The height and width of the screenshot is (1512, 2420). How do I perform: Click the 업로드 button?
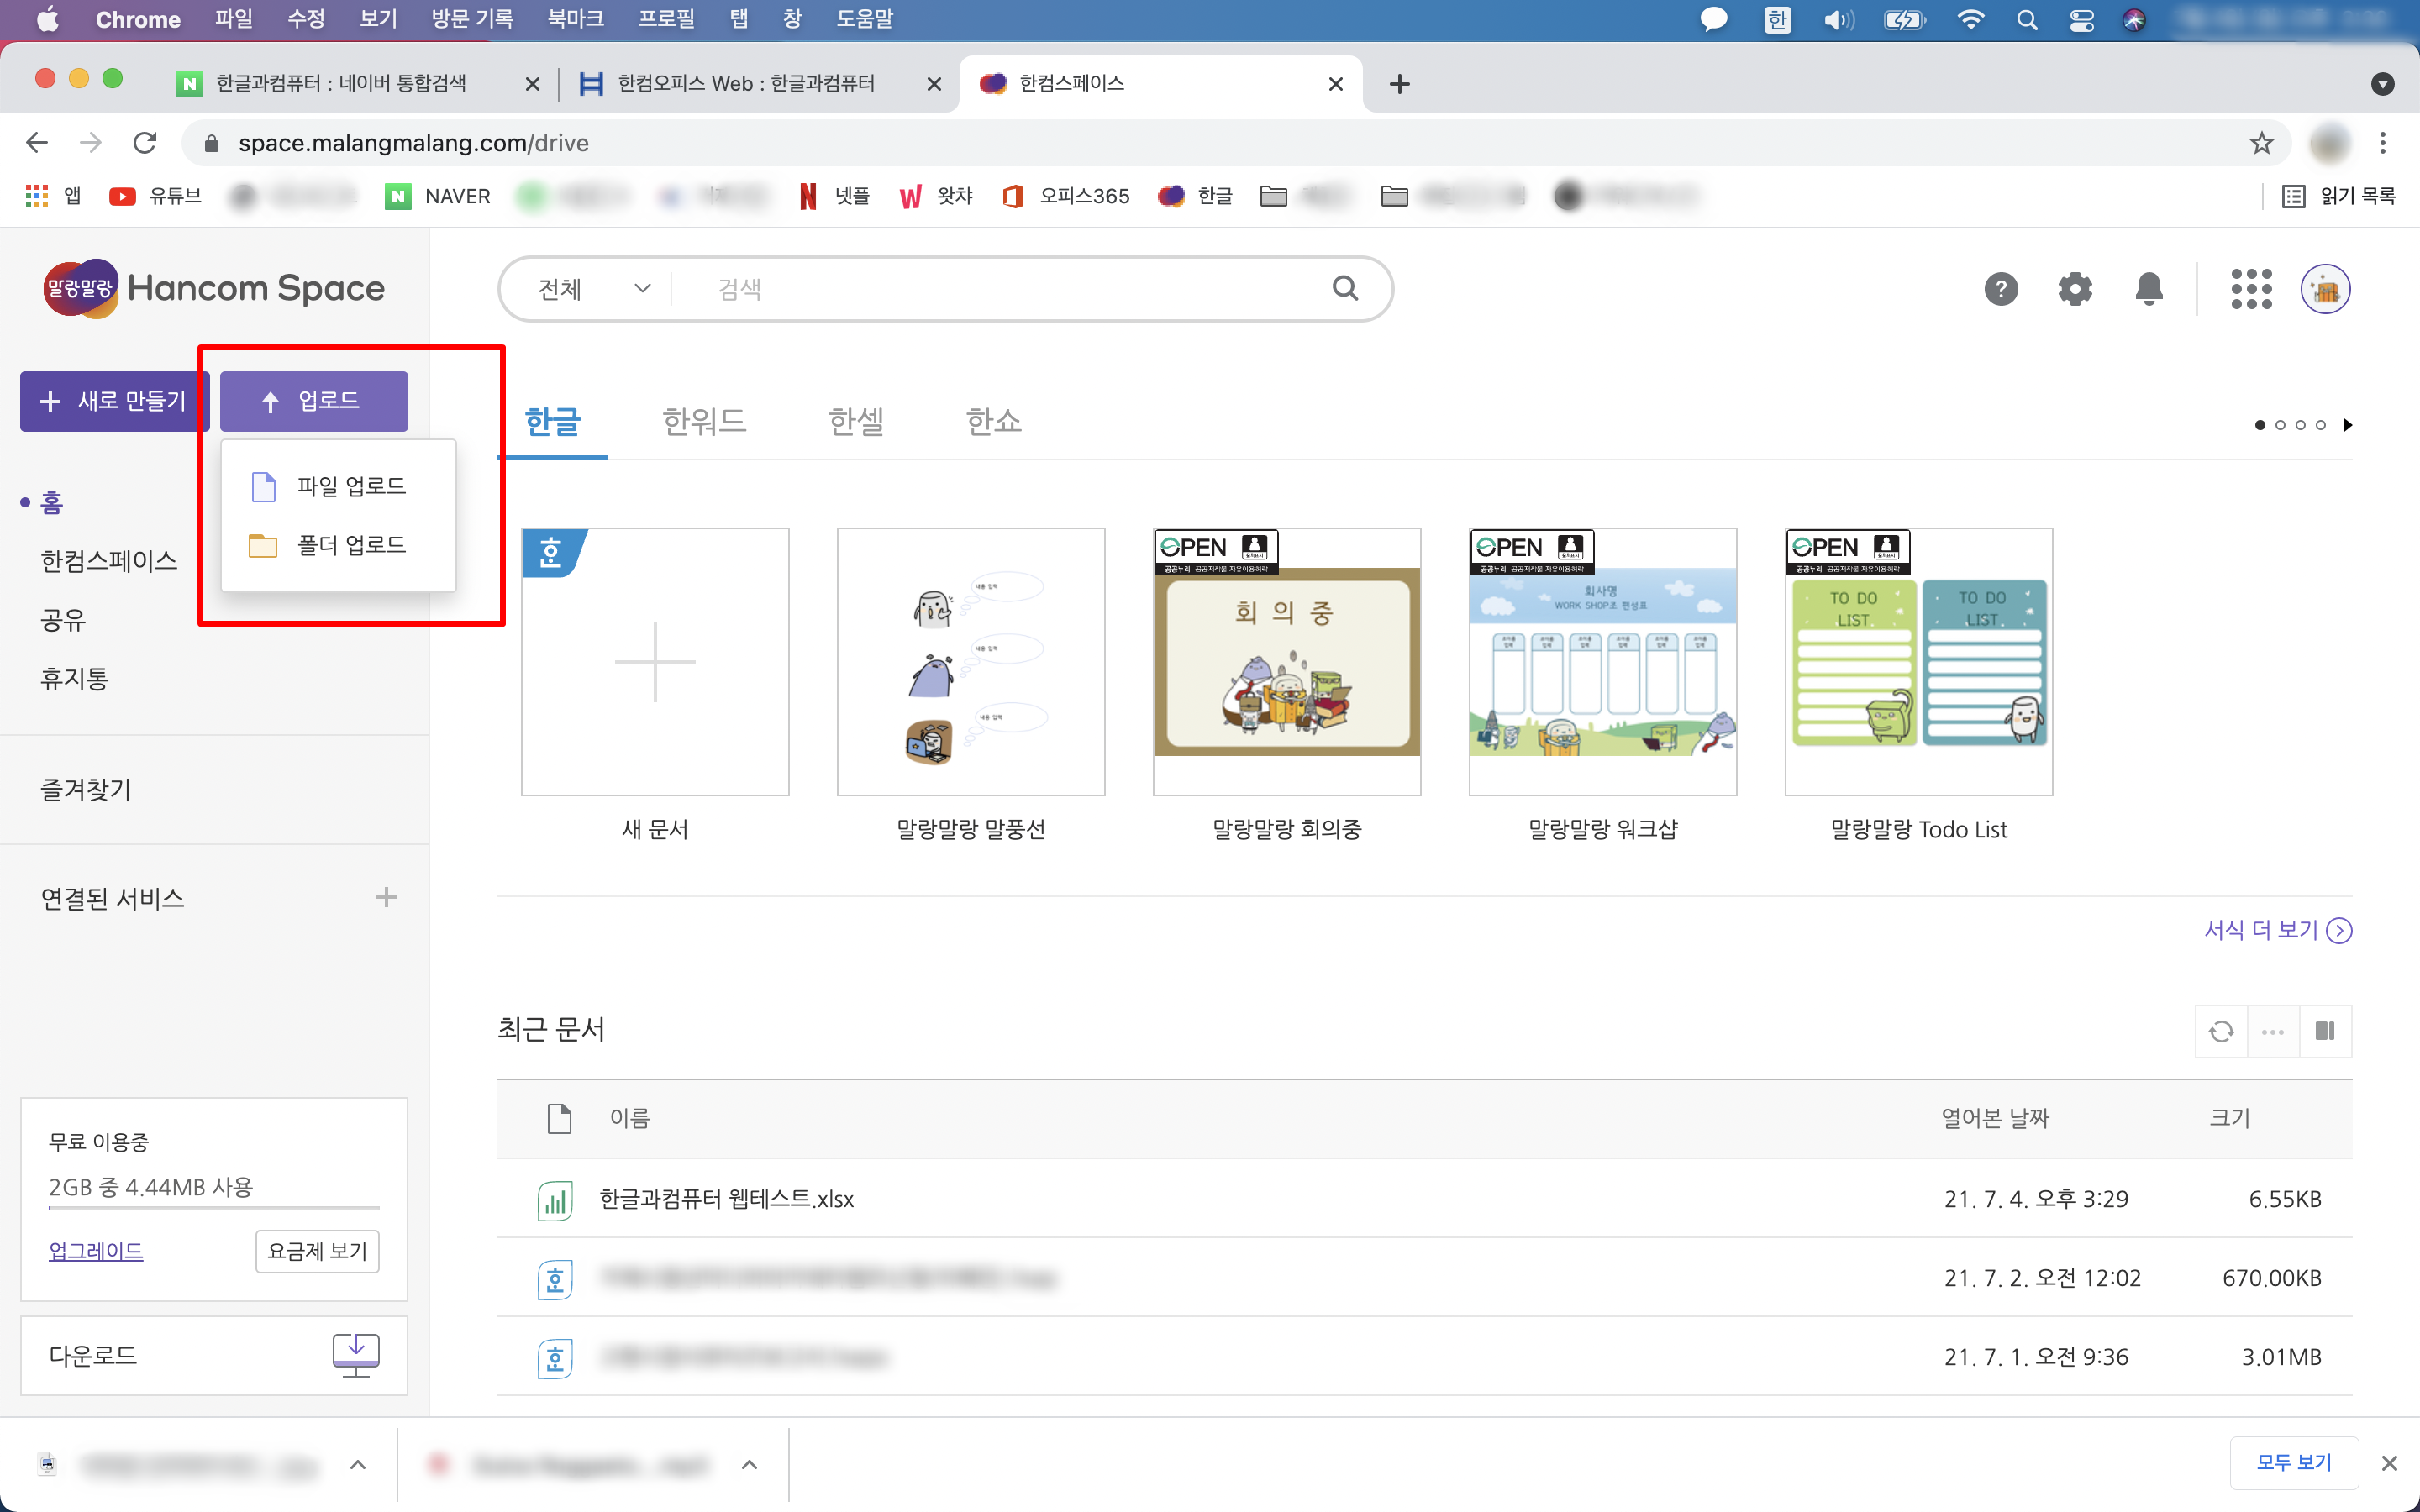[x=314, y=401]
